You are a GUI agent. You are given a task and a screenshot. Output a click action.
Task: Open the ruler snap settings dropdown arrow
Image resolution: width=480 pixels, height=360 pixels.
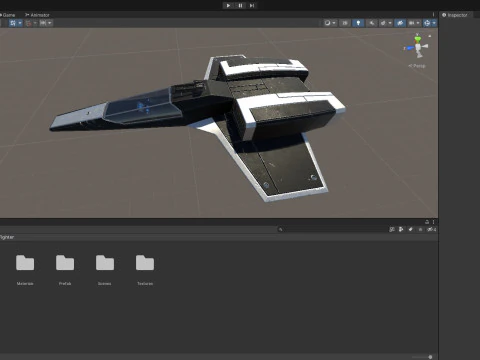tap(50, 23)
